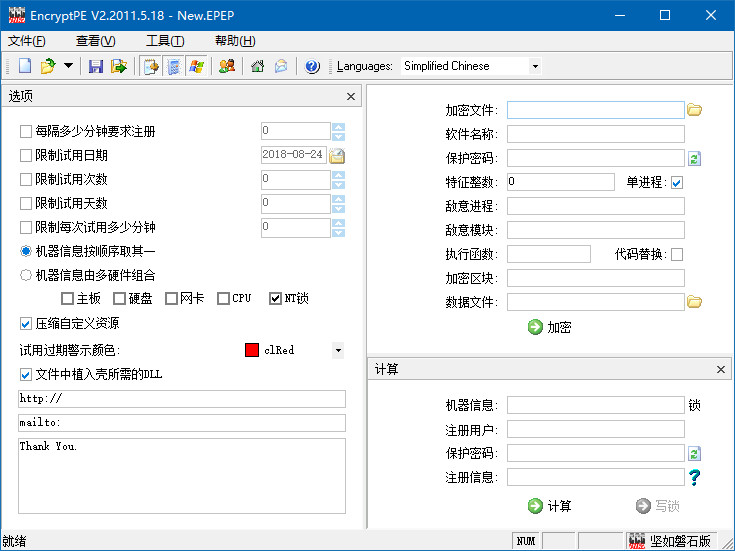The image size is (735, 551).
Task: Click the 写锁 button
Action: (657, 506)
